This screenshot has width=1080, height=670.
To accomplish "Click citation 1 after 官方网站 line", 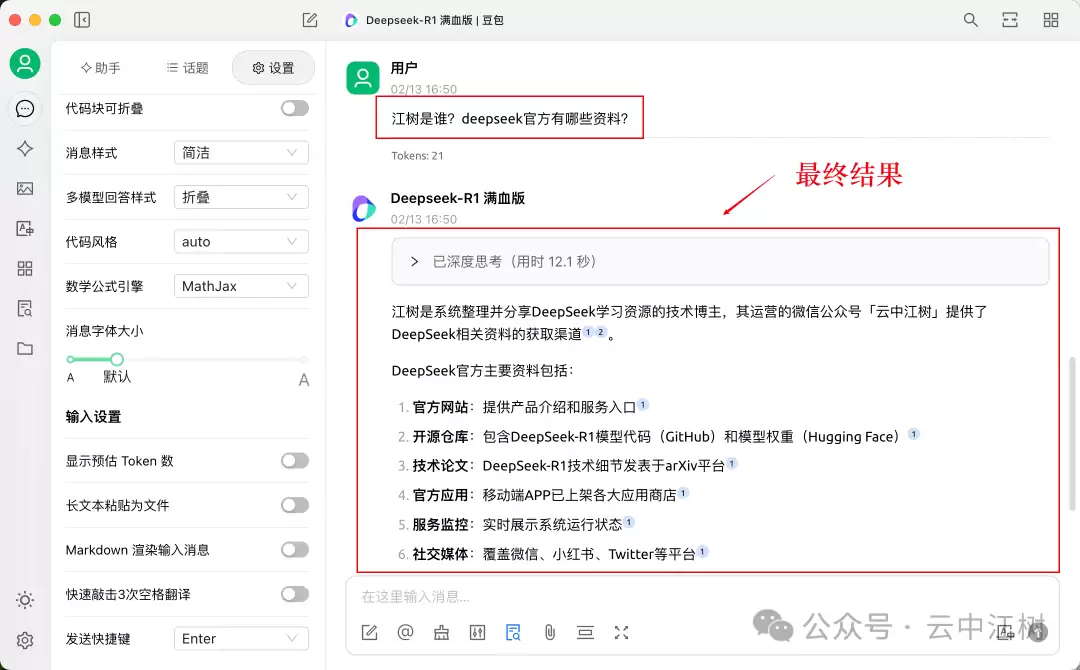I will coord(643,405).
